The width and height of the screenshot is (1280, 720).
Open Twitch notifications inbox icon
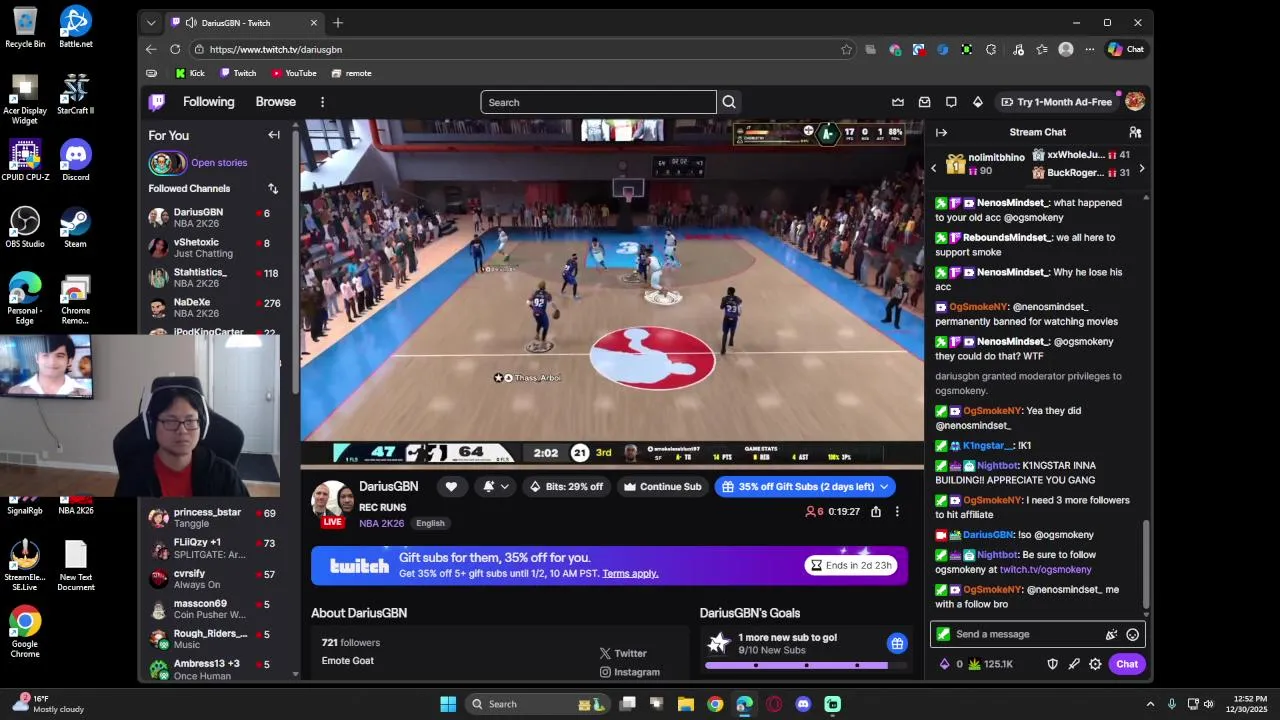[924, 102]
